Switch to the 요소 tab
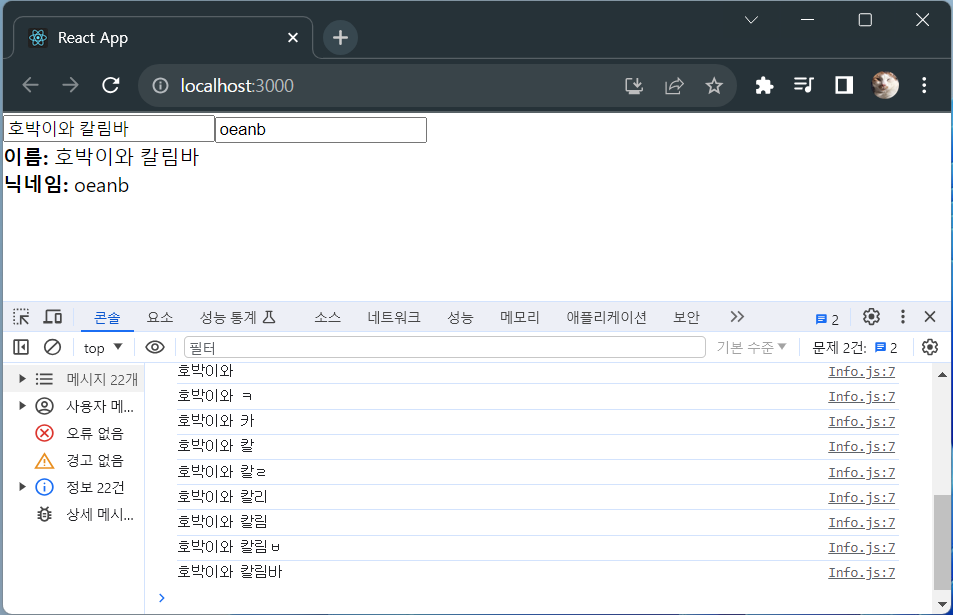953x615 pixels. point(160,317)
